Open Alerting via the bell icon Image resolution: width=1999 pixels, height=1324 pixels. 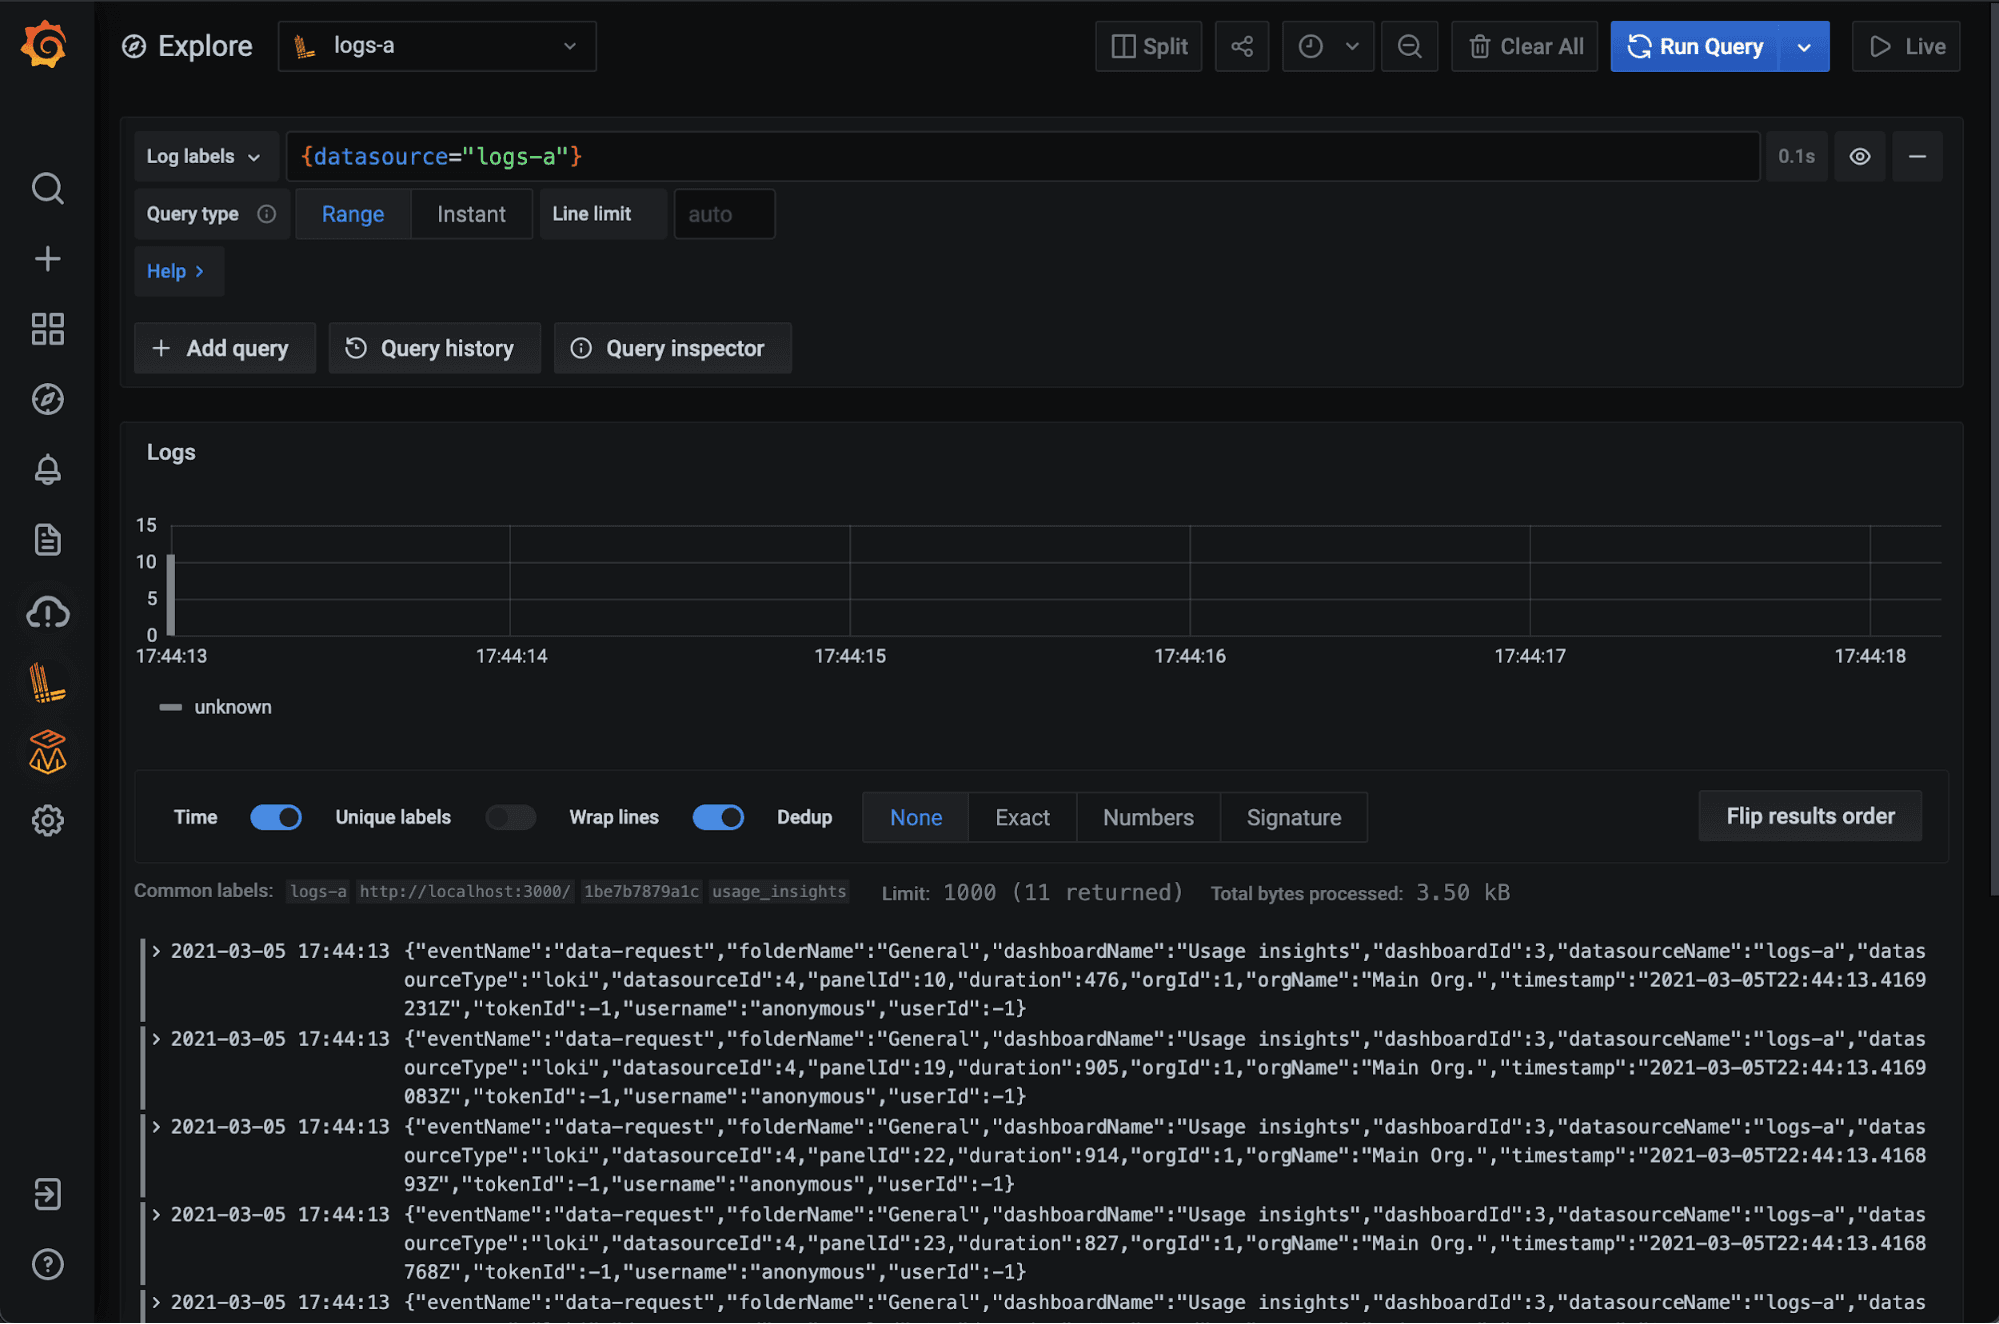(47, 470)
